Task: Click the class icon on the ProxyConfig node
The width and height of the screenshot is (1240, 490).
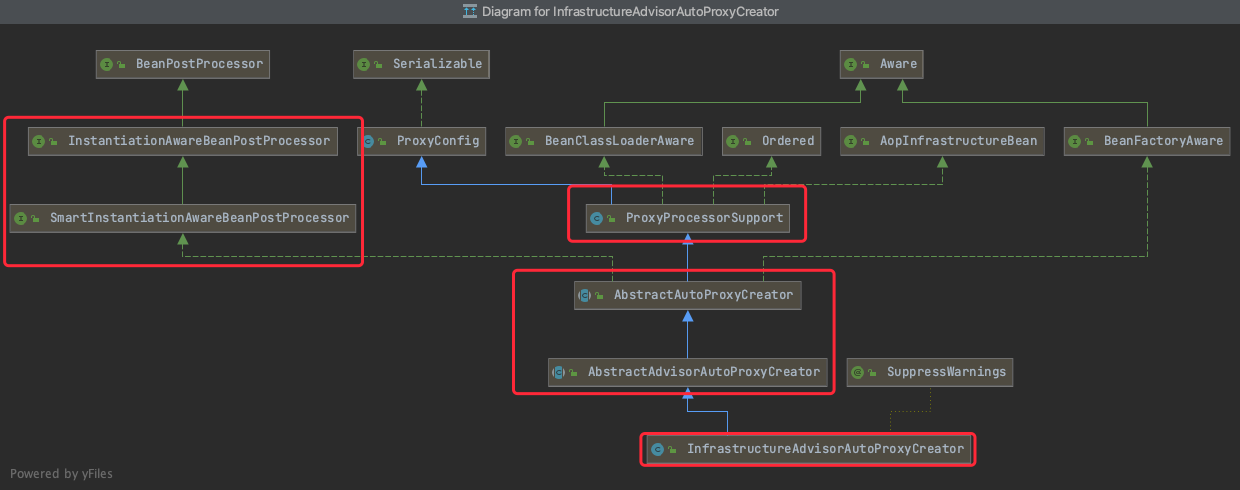Action: (368, 142)
